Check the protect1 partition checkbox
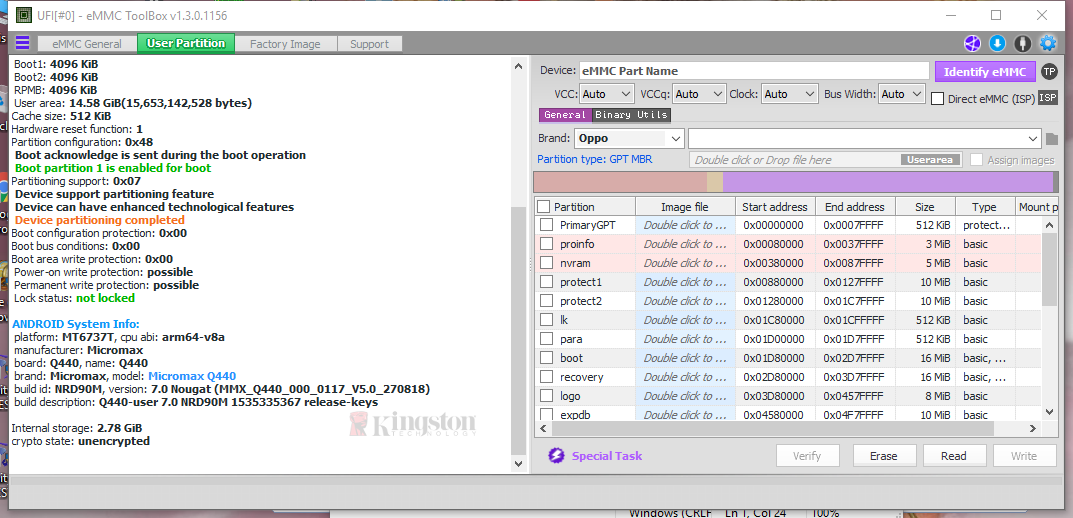 click(546, 281)
